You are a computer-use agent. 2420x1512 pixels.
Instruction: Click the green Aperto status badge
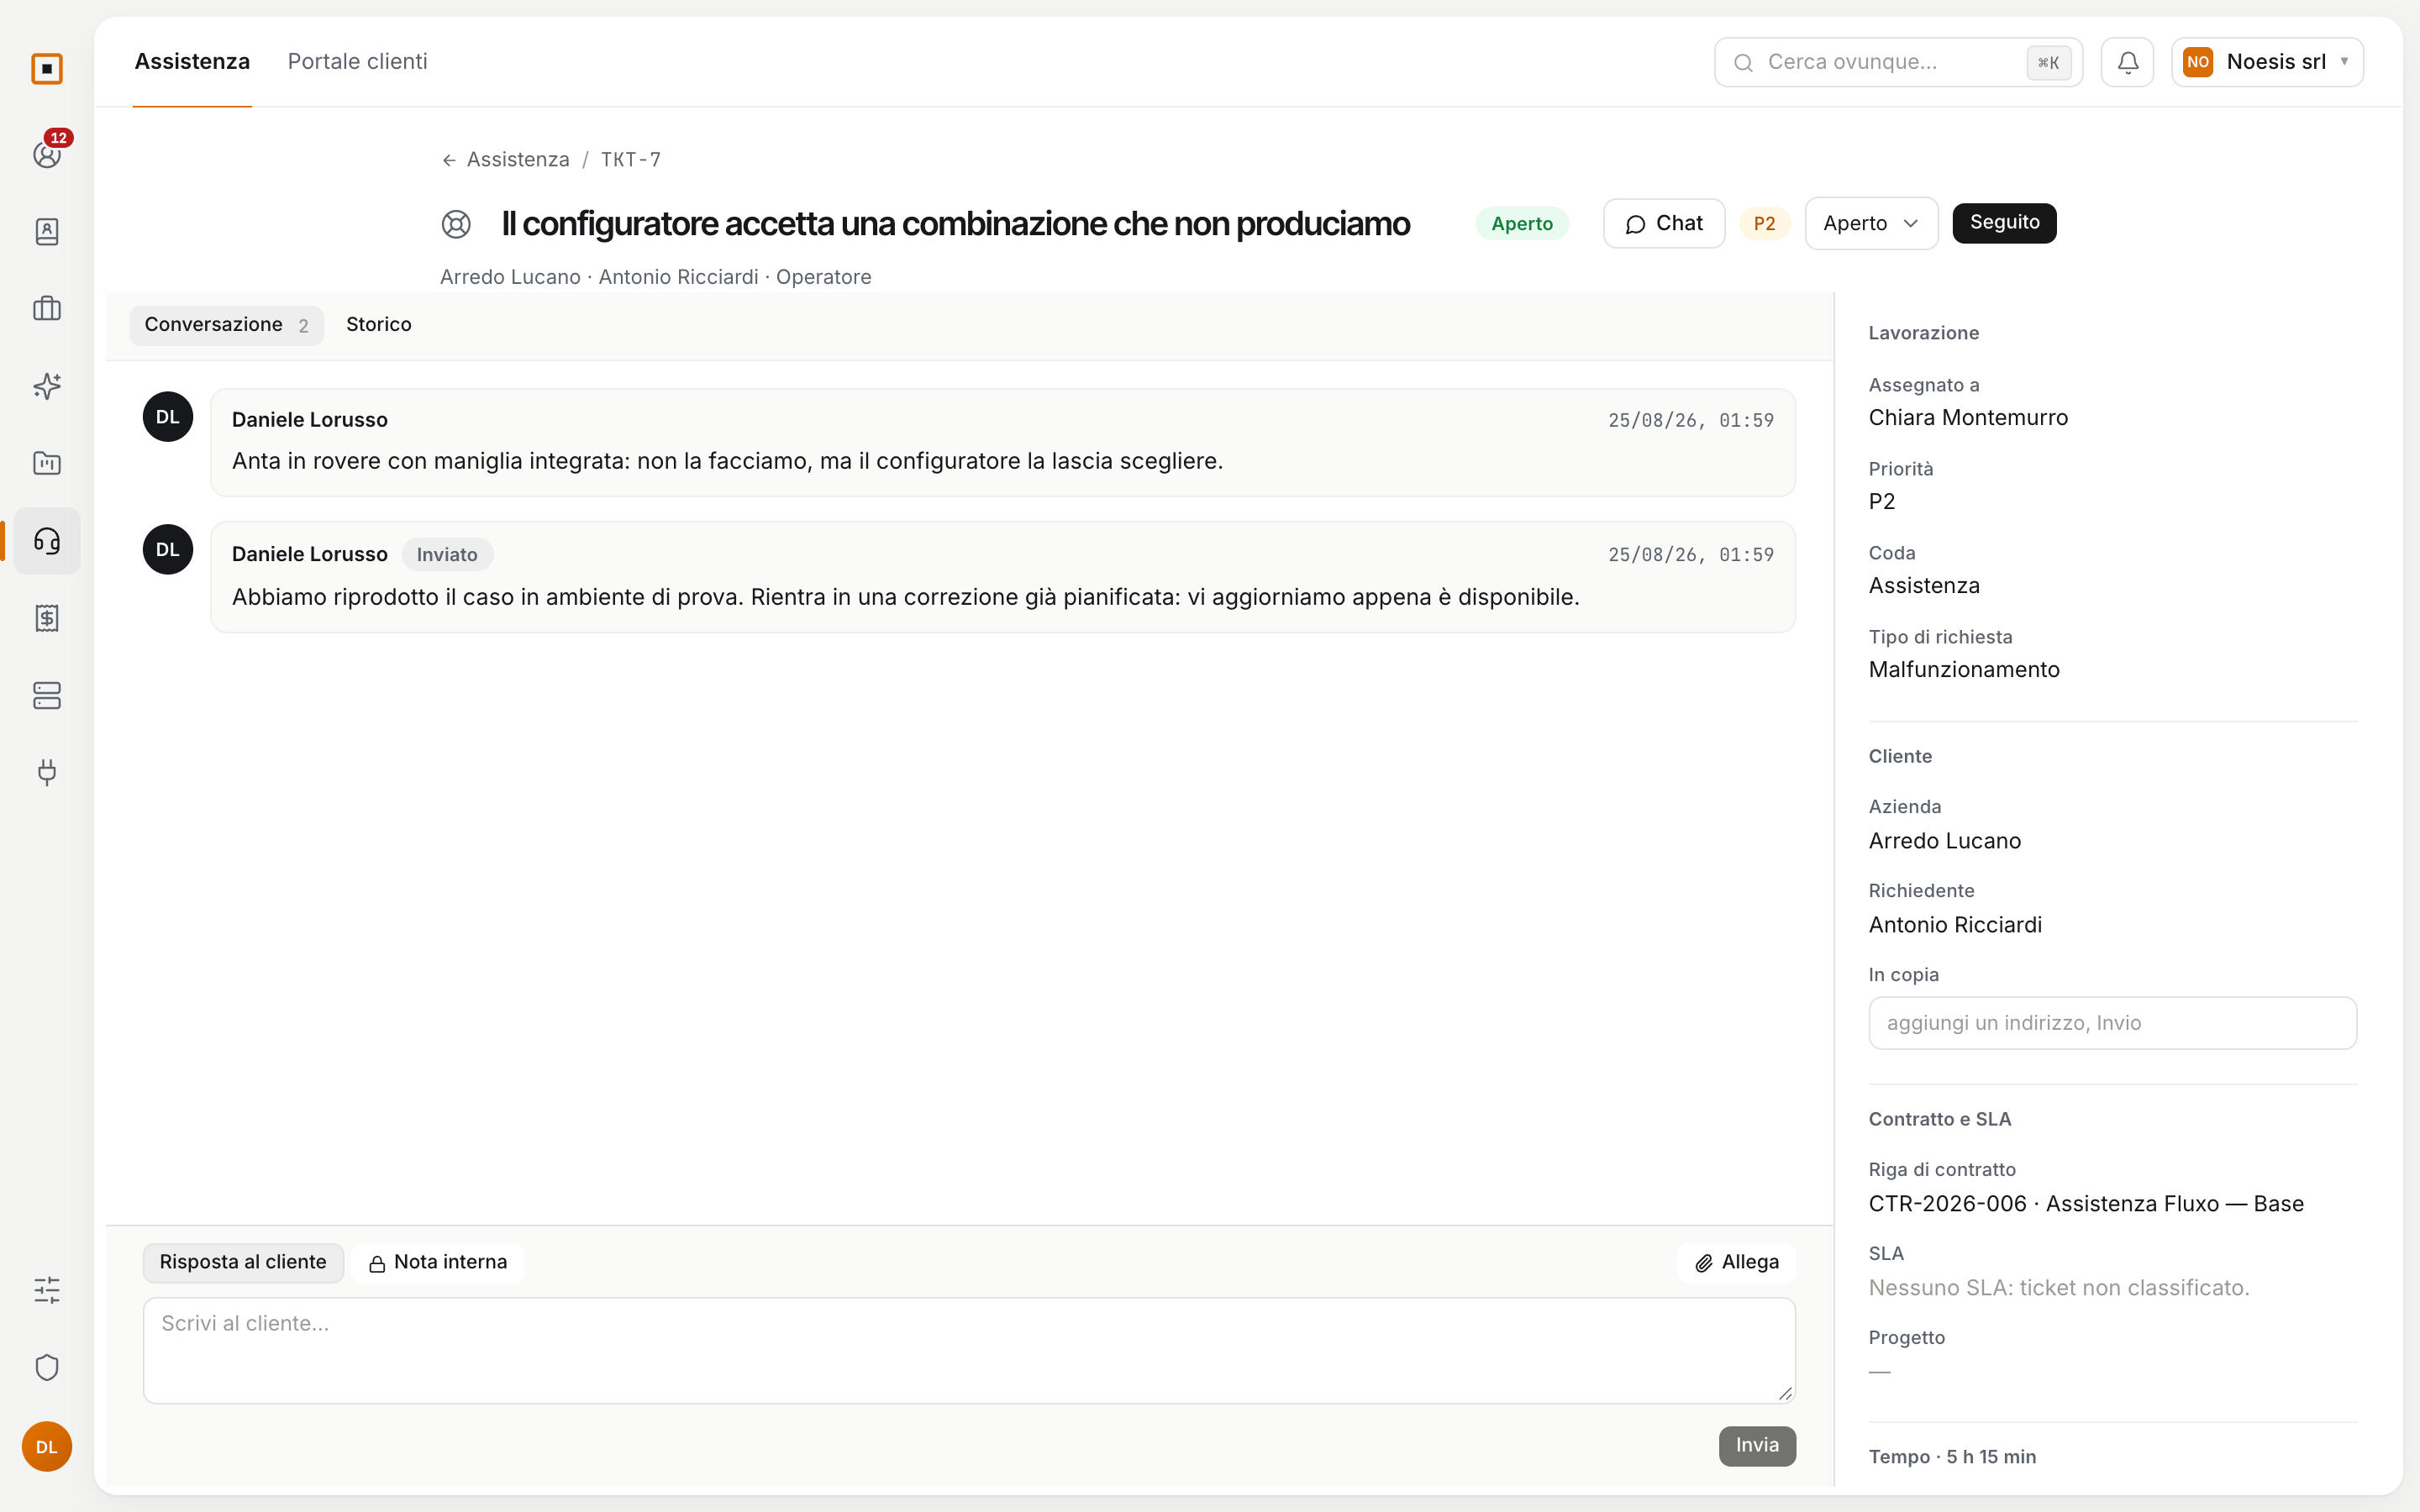coord(1521,223)
